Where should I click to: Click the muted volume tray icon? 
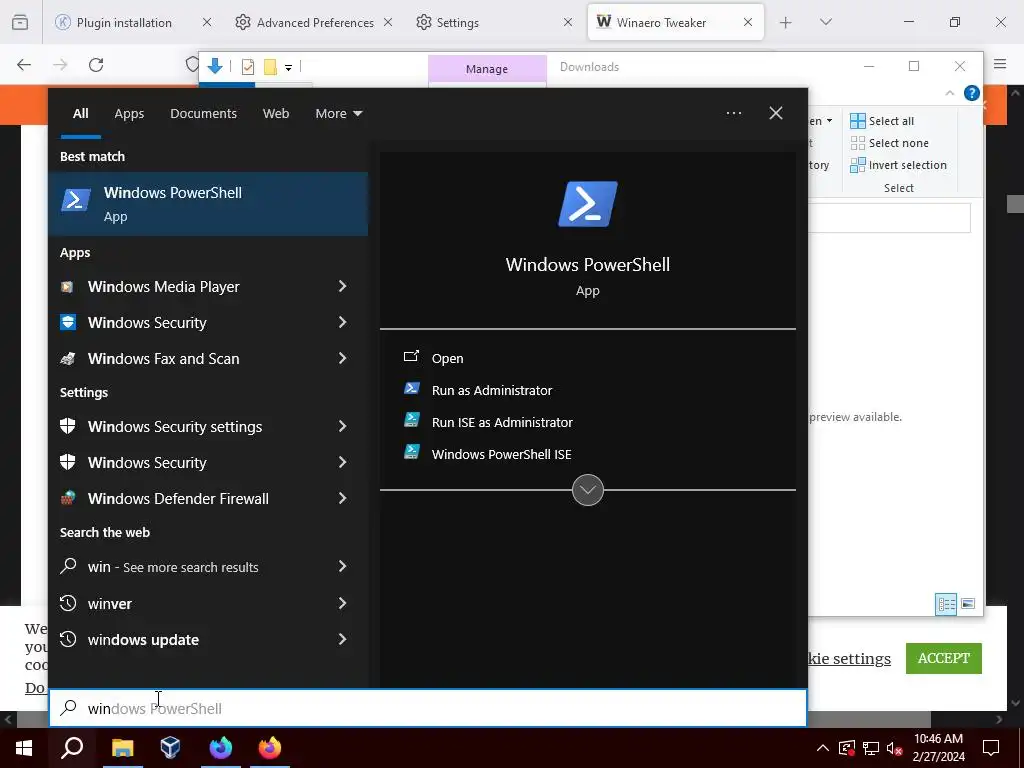pos(894,748)
